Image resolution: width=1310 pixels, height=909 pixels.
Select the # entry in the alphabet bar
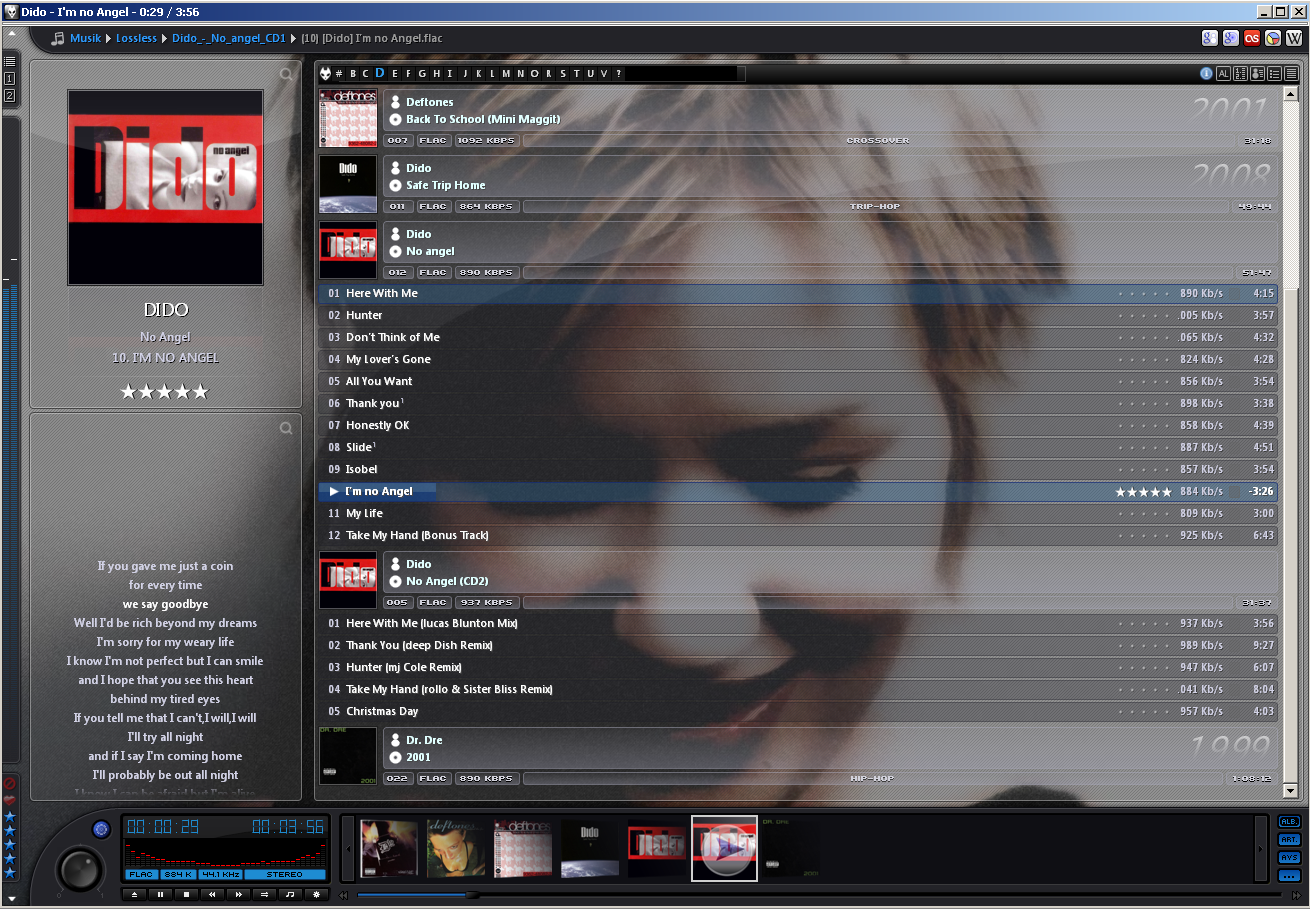(338, 73)
